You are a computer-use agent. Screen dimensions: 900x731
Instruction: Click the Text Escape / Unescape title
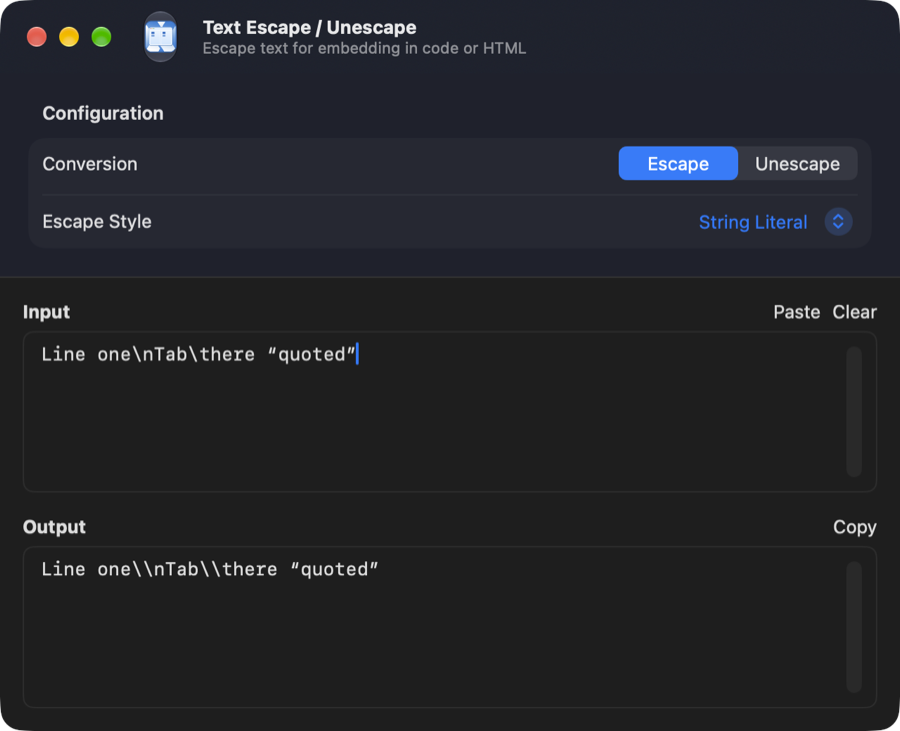click(x=309, y=28)
